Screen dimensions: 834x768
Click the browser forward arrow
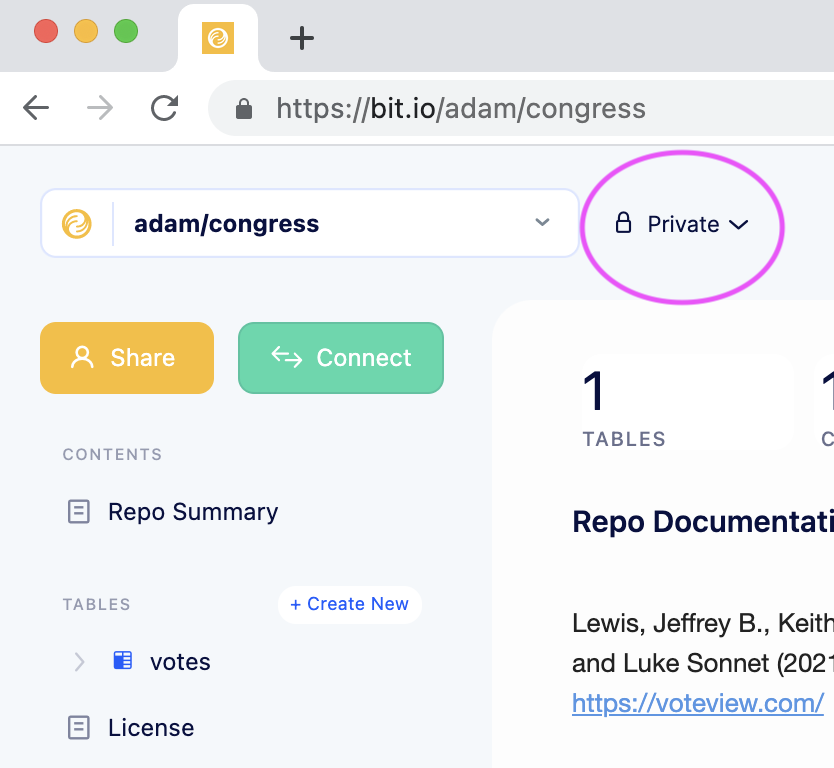[x=100, y=108]
